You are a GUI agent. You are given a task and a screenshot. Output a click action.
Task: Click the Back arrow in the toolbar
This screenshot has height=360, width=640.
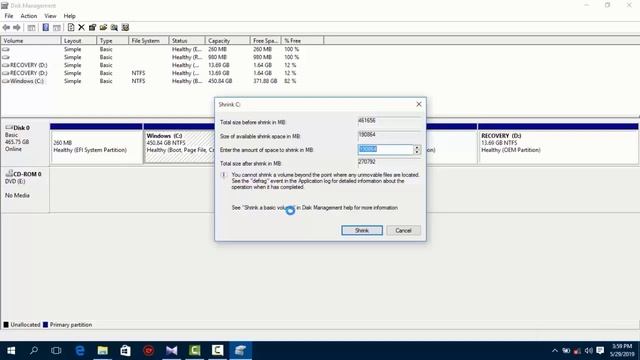(x=6, y=27)
